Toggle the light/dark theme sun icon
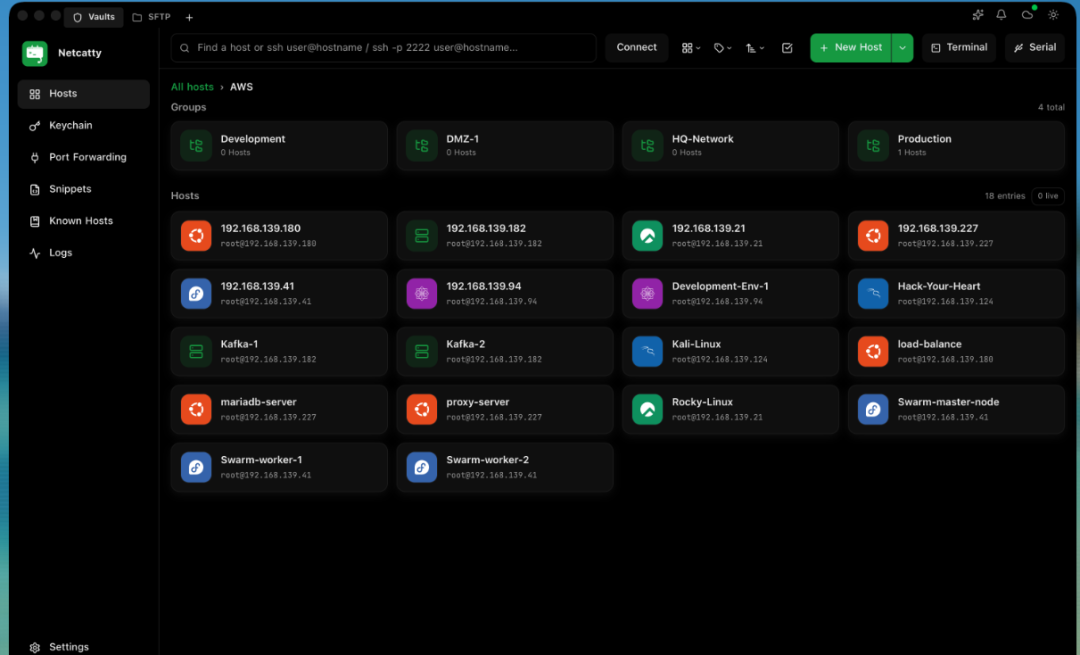 [x=1053, y=14]
